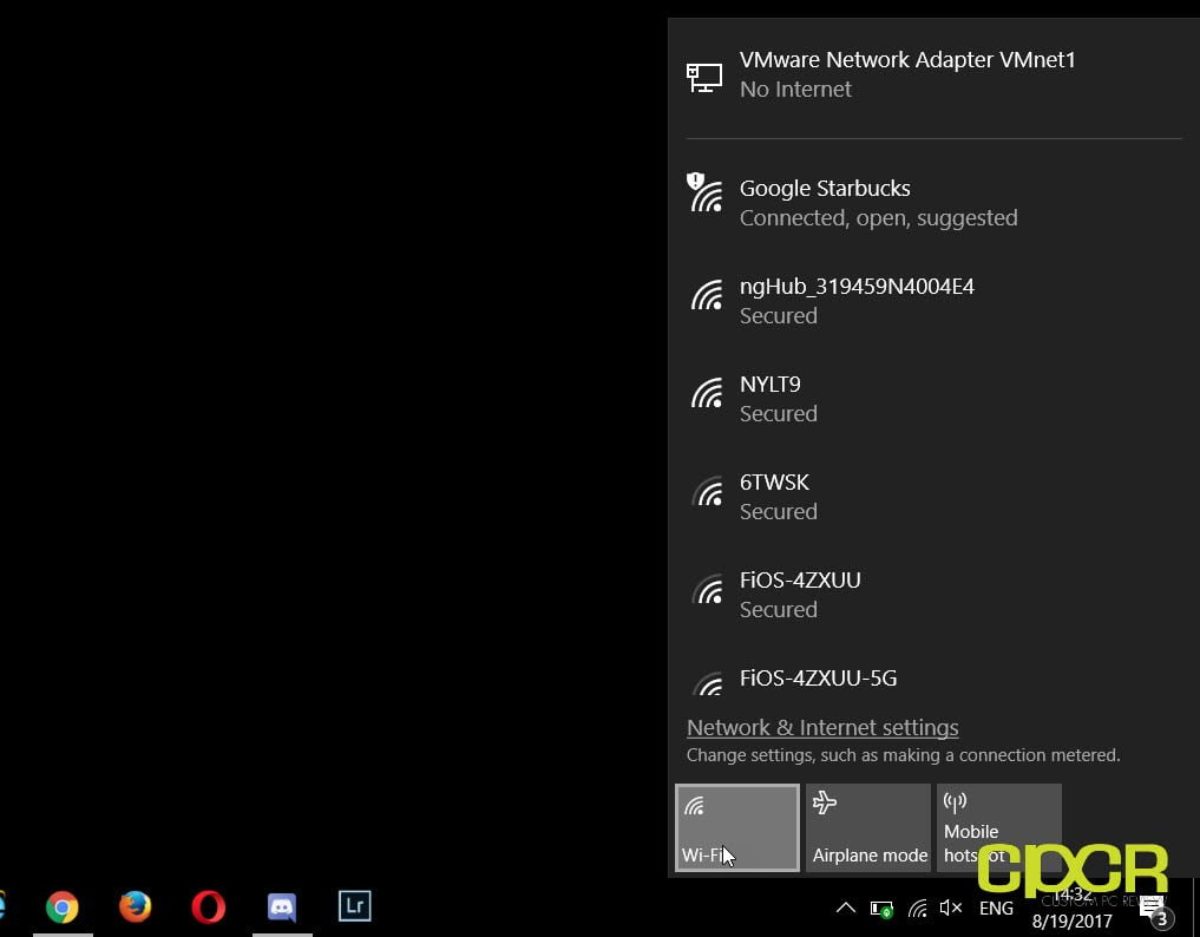Enable Airplane mode

tap(868, 827)
